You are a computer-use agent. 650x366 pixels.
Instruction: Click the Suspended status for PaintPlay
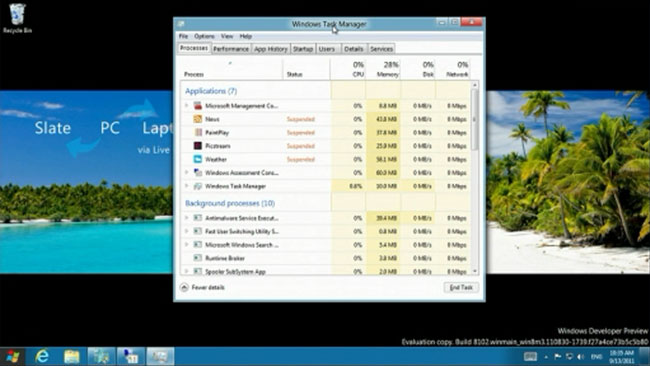[x=301, y=133]
